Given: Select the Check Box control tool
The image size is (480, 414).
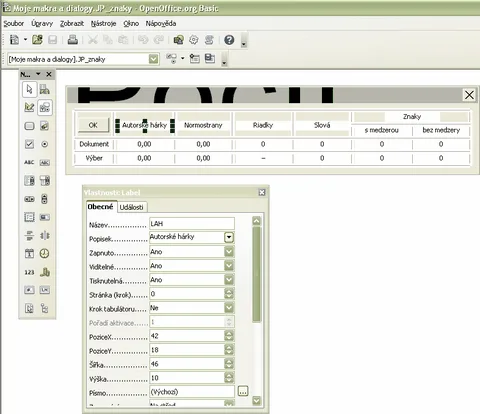Looking at the screenshot, I should pyautogui.click(x=29, y=144).
